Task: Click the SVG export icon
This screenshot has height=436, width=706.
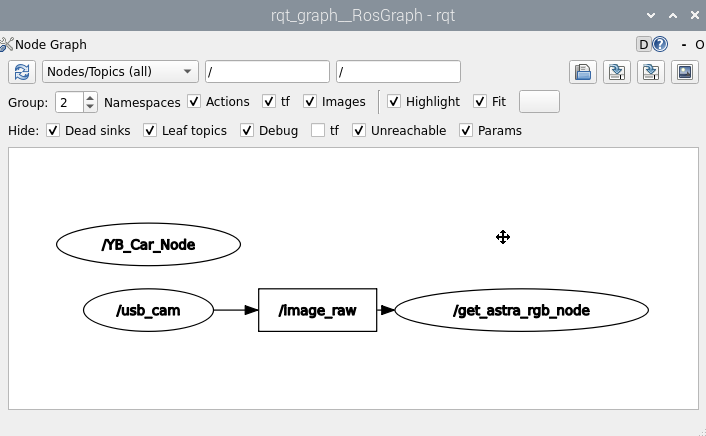Action: [651, 72]
